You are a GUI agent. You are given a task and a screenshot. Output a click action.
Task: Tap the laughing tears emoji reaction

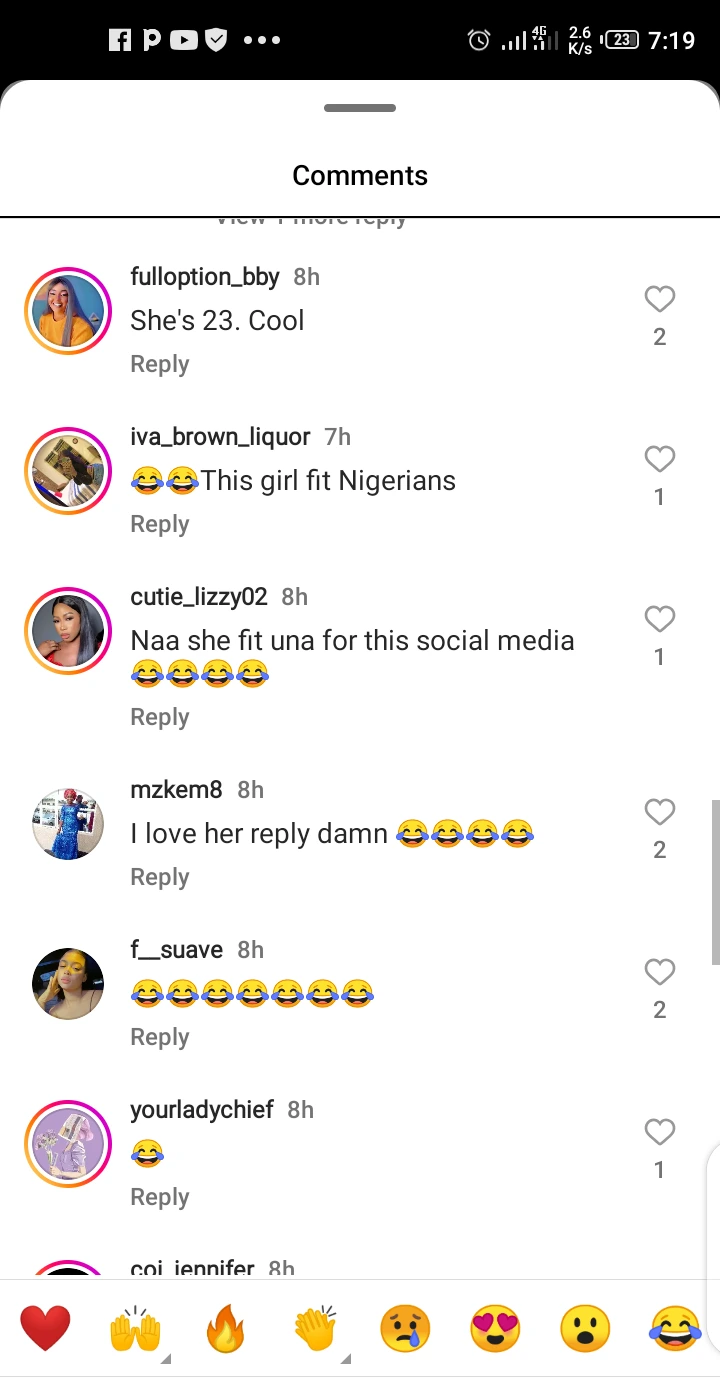675,1330
